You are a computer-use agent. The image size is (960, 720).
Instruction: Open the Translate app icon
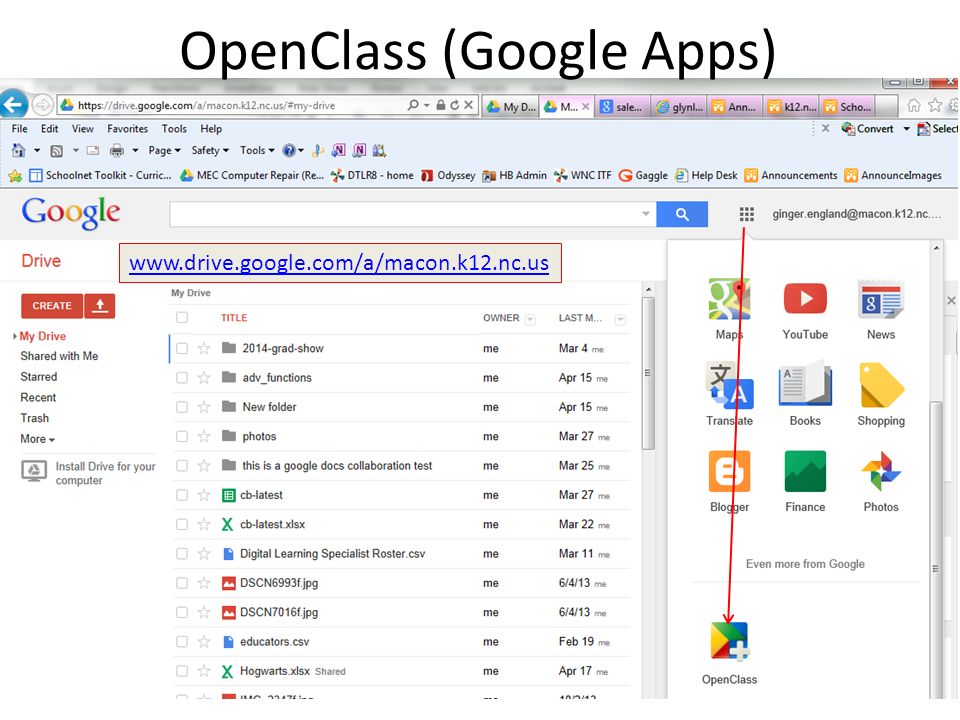(729, 386)
